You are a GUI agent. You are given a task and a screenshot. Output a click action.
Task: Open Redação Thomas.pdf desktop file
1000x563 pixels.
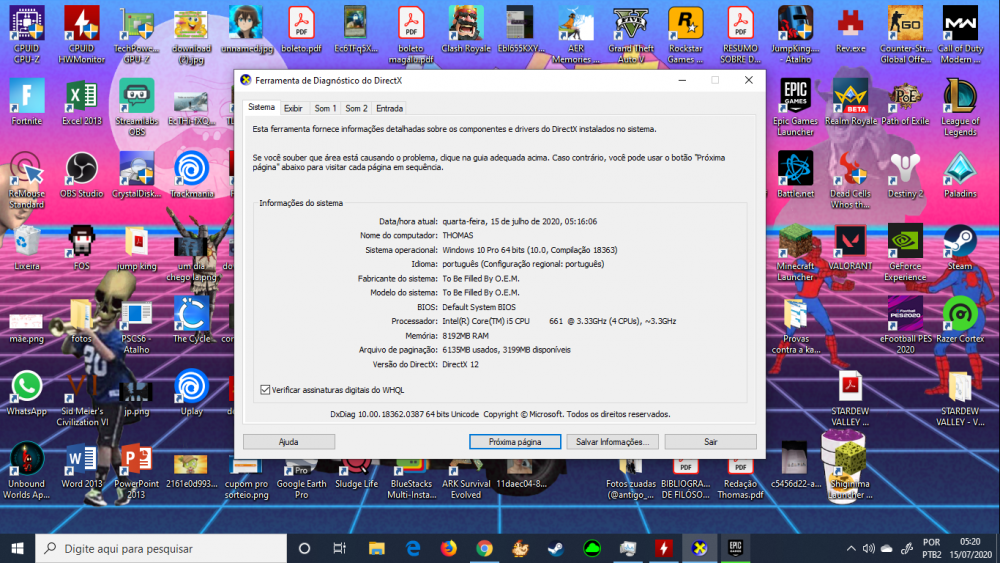[x=740, y=478]
